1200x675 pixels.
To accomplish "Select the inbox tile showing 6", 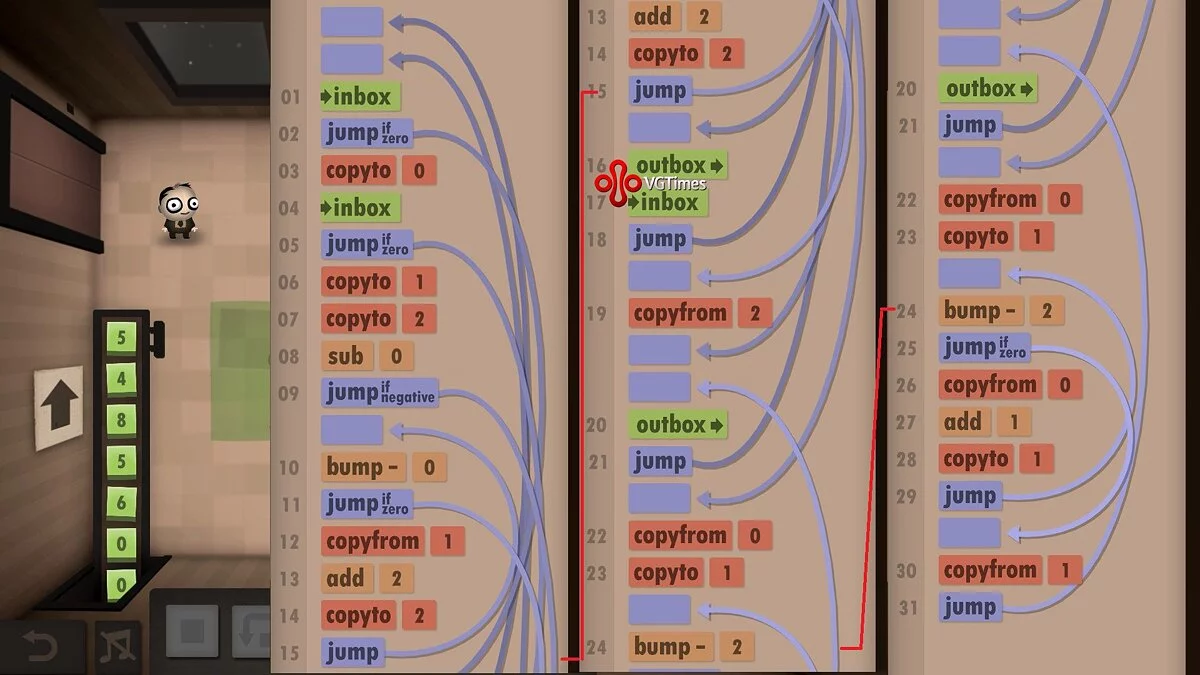I will point(122,502).
